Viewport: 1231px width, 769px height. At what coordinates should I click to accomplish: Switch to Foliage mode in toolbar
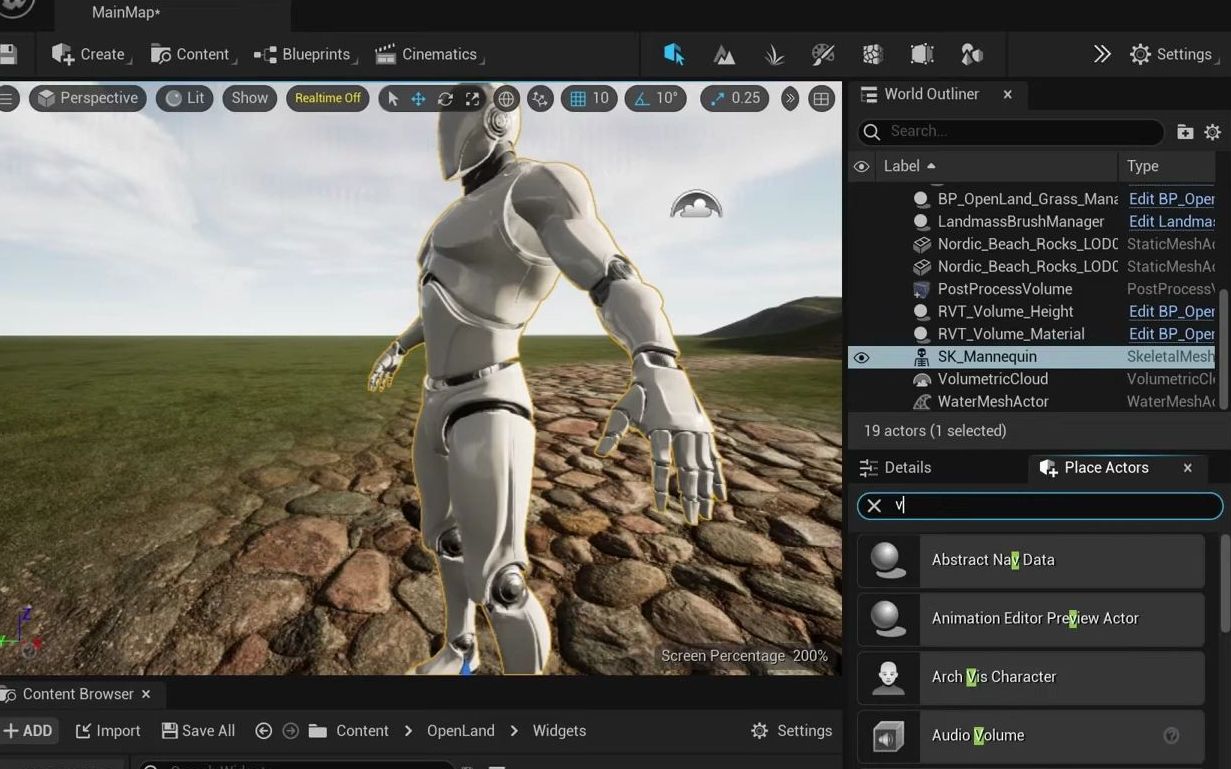[774, 55]
